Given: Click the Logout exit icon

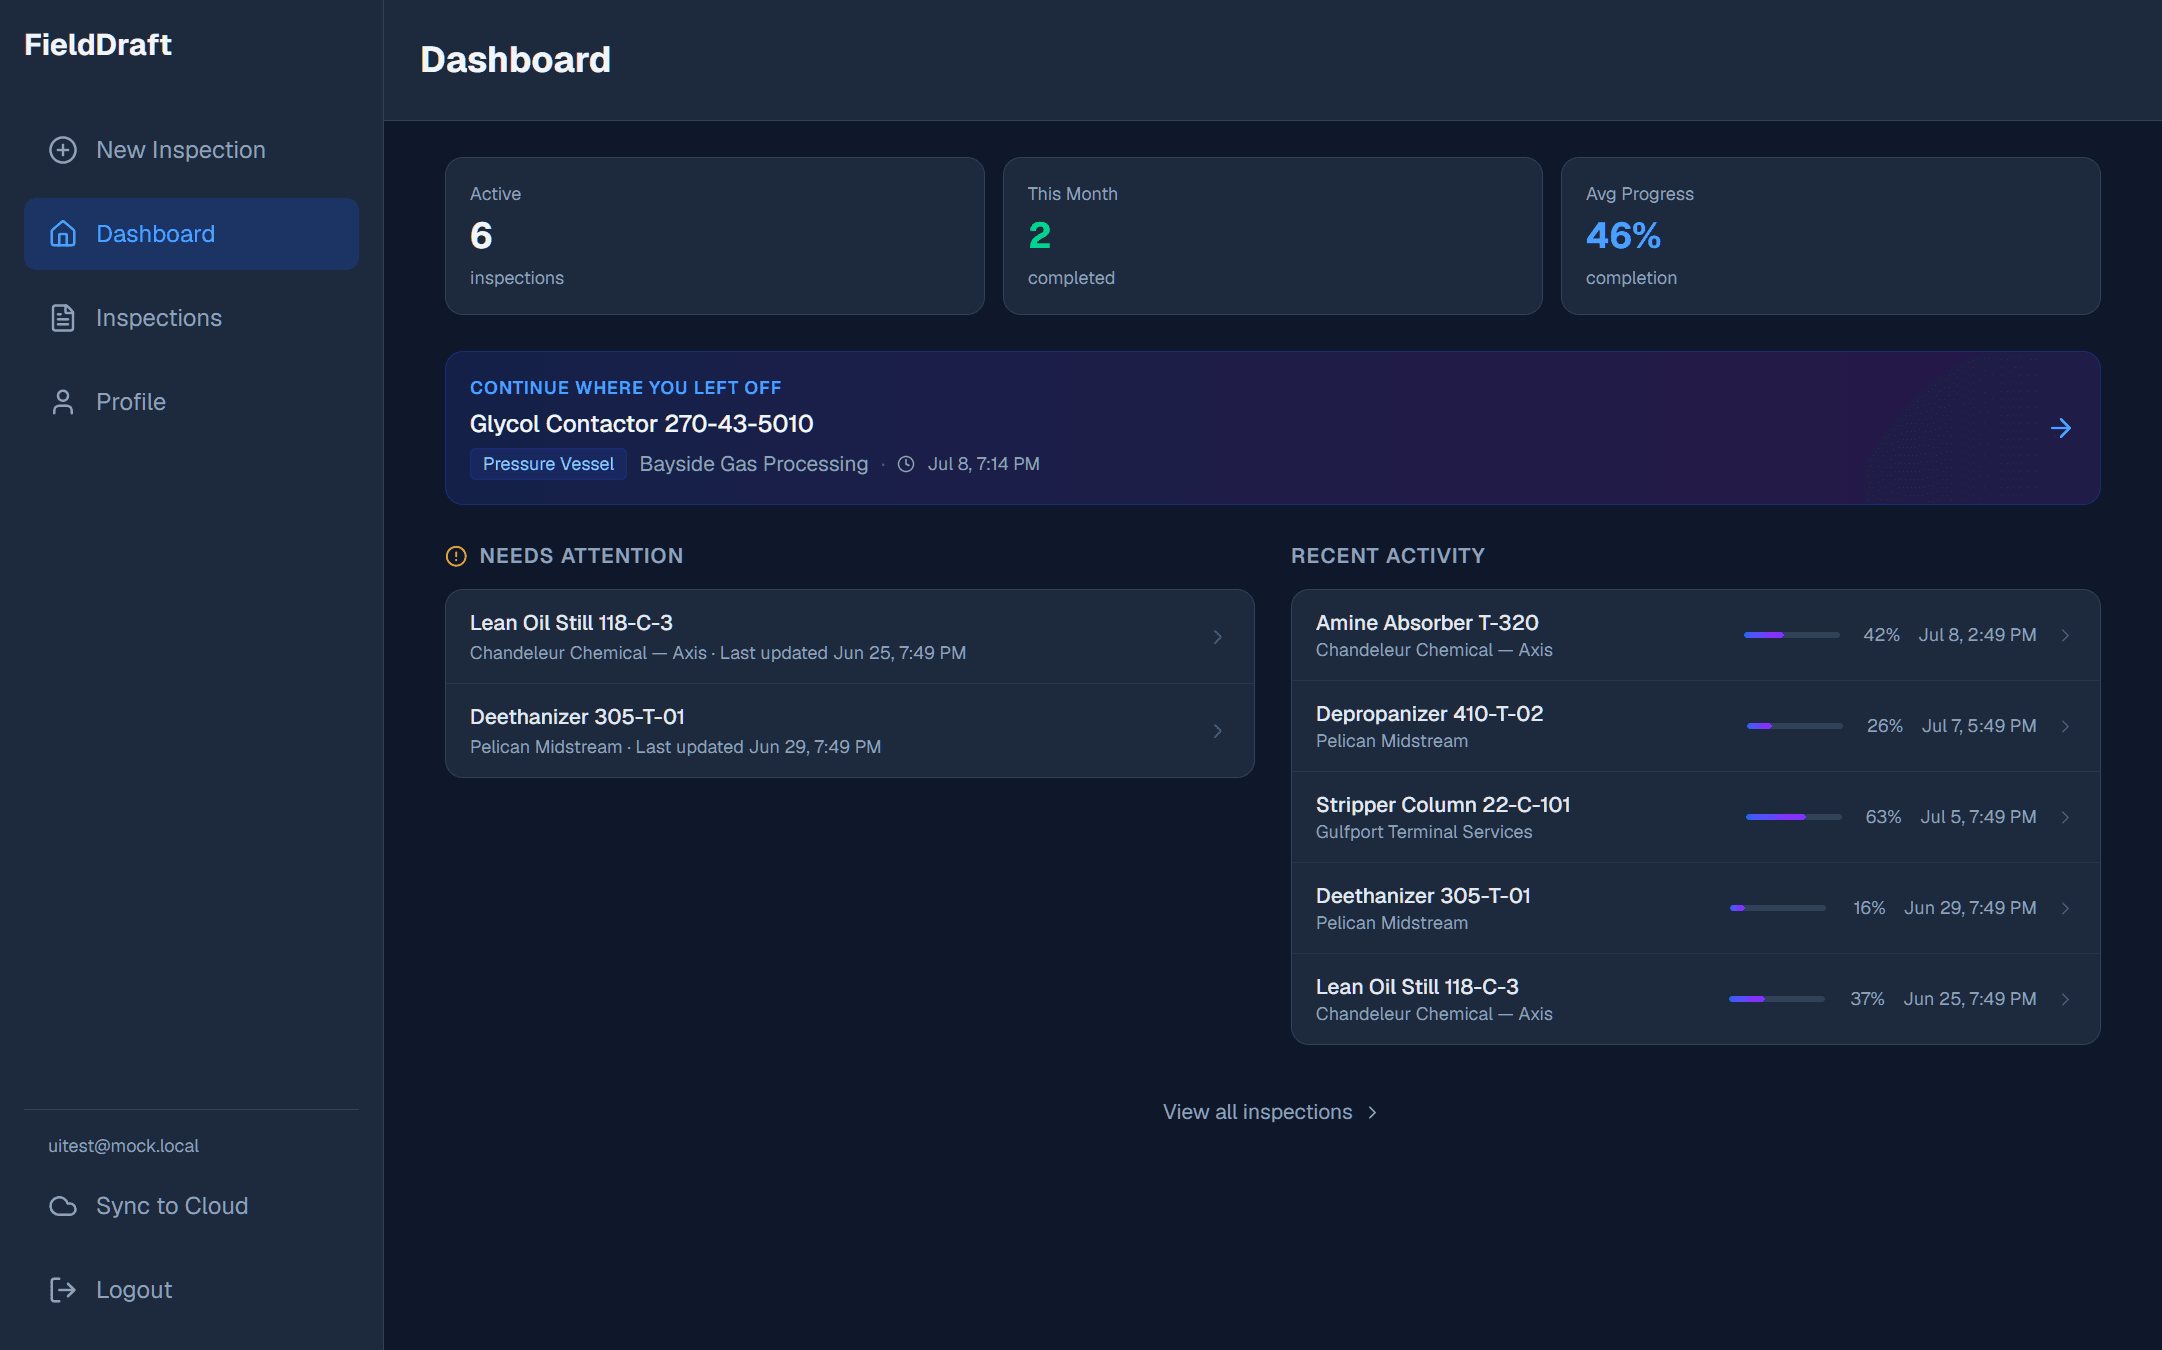Looking at the screenshot, I should [x=63, y=1290].
